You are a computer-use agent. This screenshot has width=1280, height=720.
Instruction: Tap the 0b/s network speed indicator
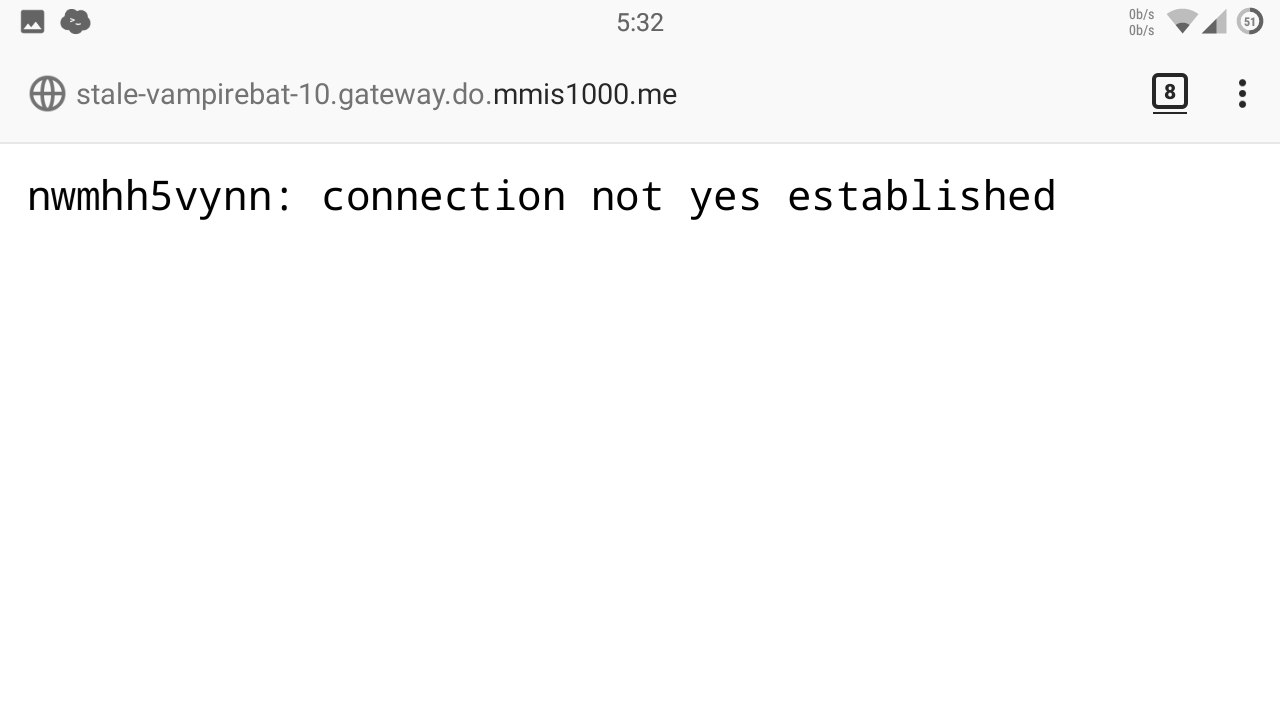pos(1141,22)
